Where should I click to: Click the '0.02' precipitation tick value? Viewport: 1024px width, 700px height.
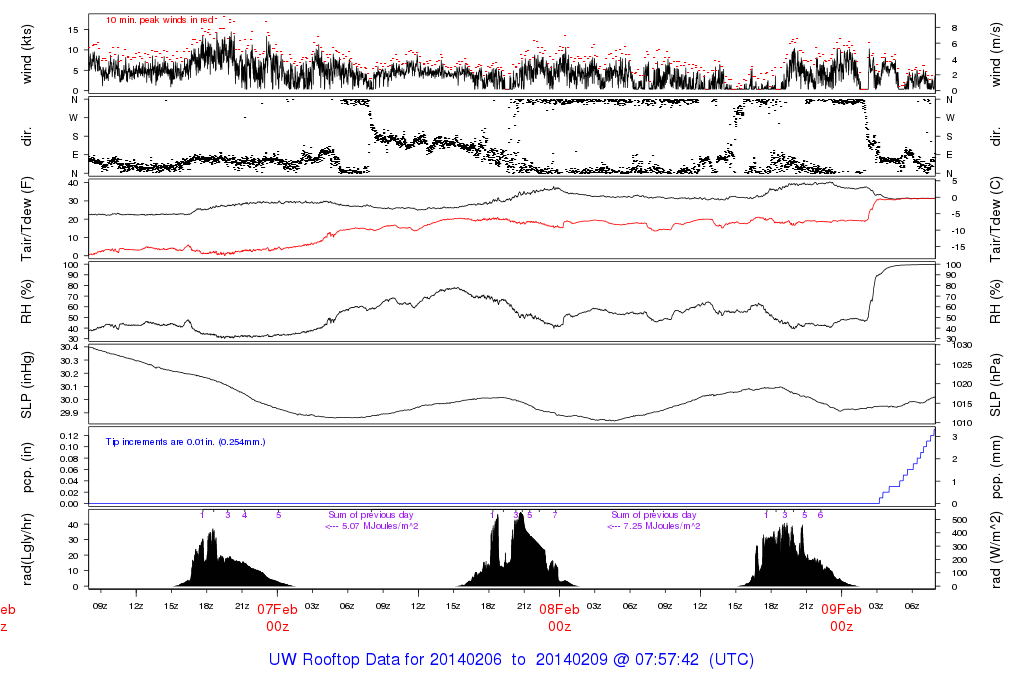click(x=69, y=493)
